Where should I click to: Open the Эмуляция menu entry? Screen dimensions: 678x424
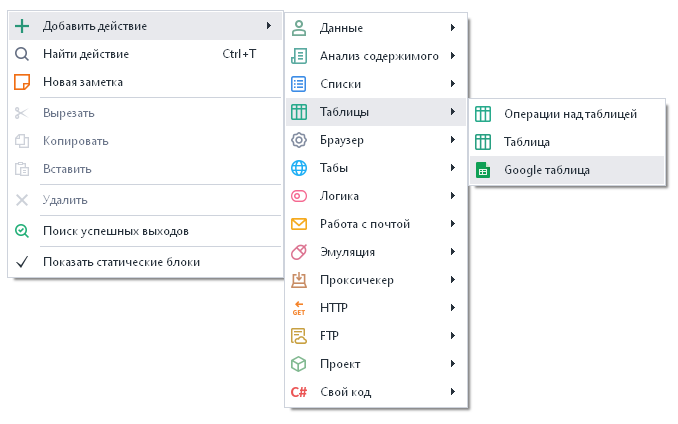348,252
